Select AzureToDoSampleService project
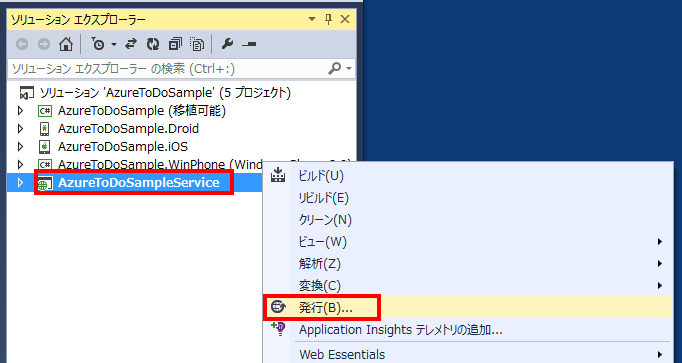The width and height of the screenshot is (682, 363). tap(138, 183)
